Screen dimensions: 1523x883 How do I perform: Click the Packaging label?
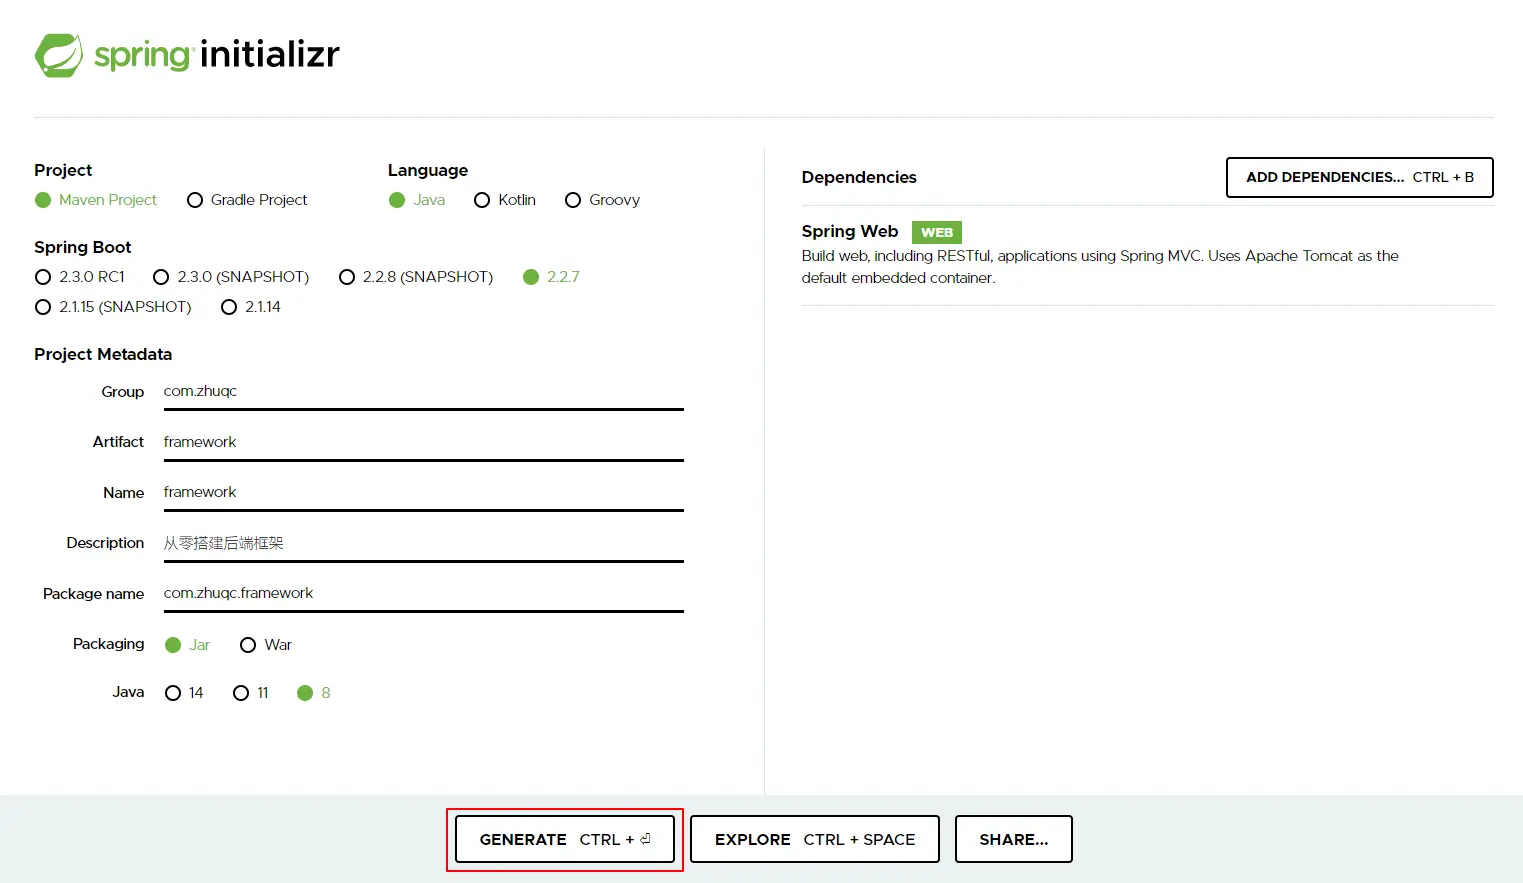tap(108, 644)
